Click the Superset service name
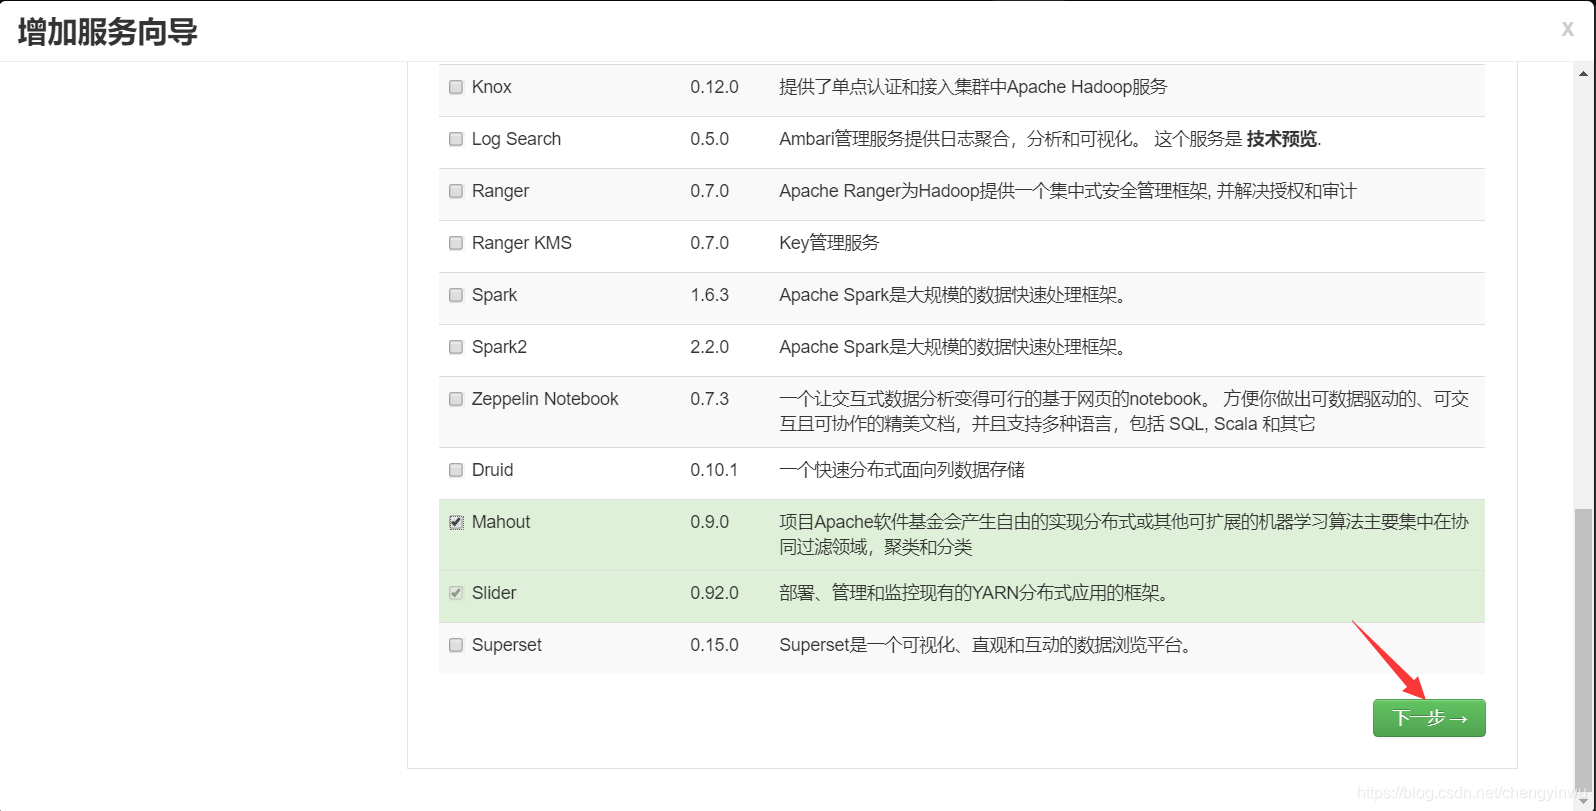 coord(507,645)
